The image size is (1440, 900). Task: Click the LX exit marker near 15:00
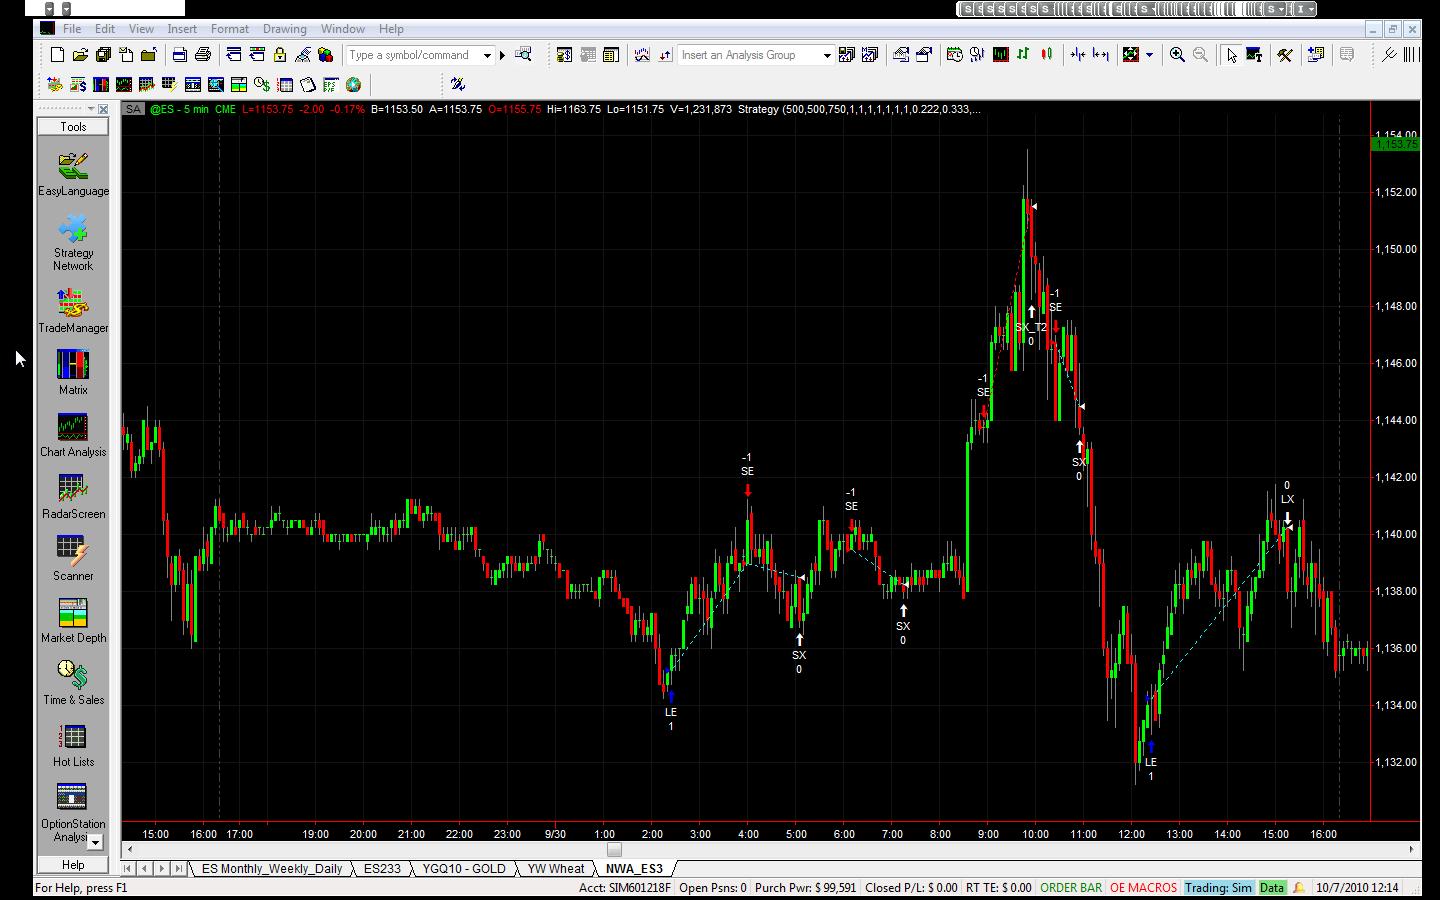1287,499
